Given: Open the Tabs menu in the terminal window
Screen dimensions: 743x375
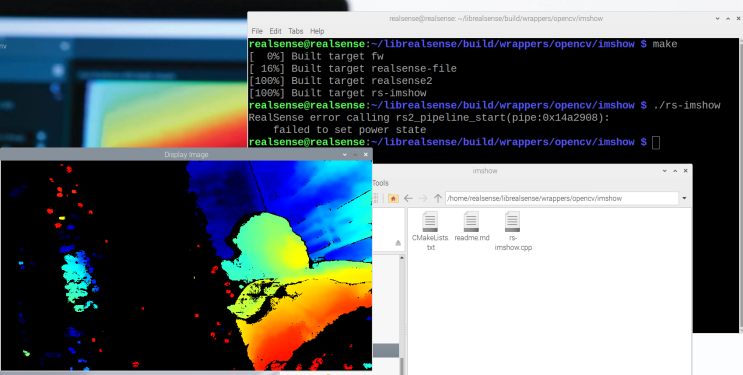Looking at the screenshot, I should point(296,31).
